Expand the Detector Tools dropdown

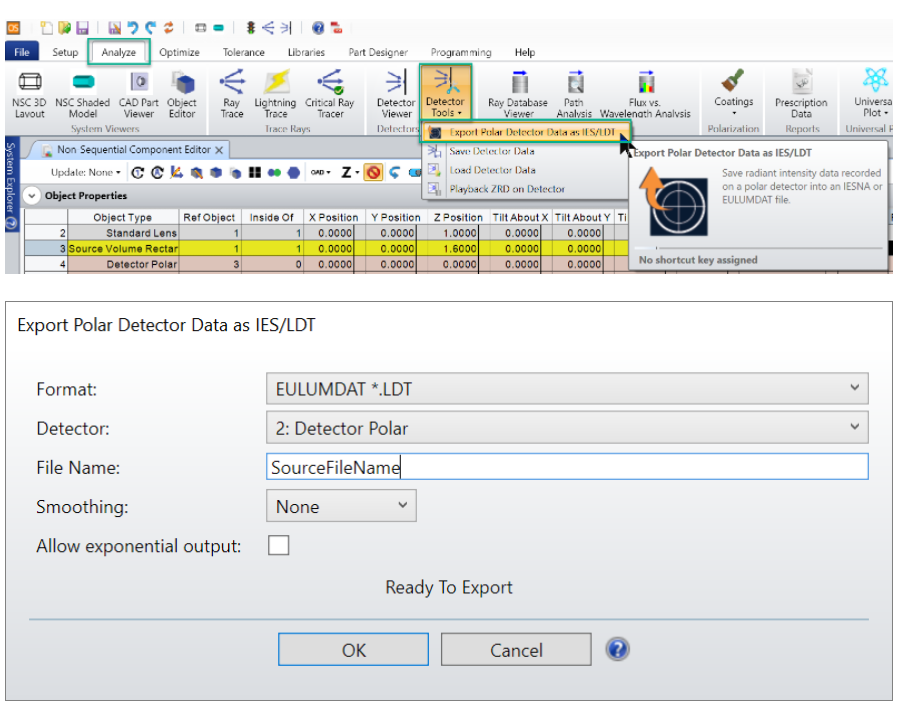coord(445,93)
